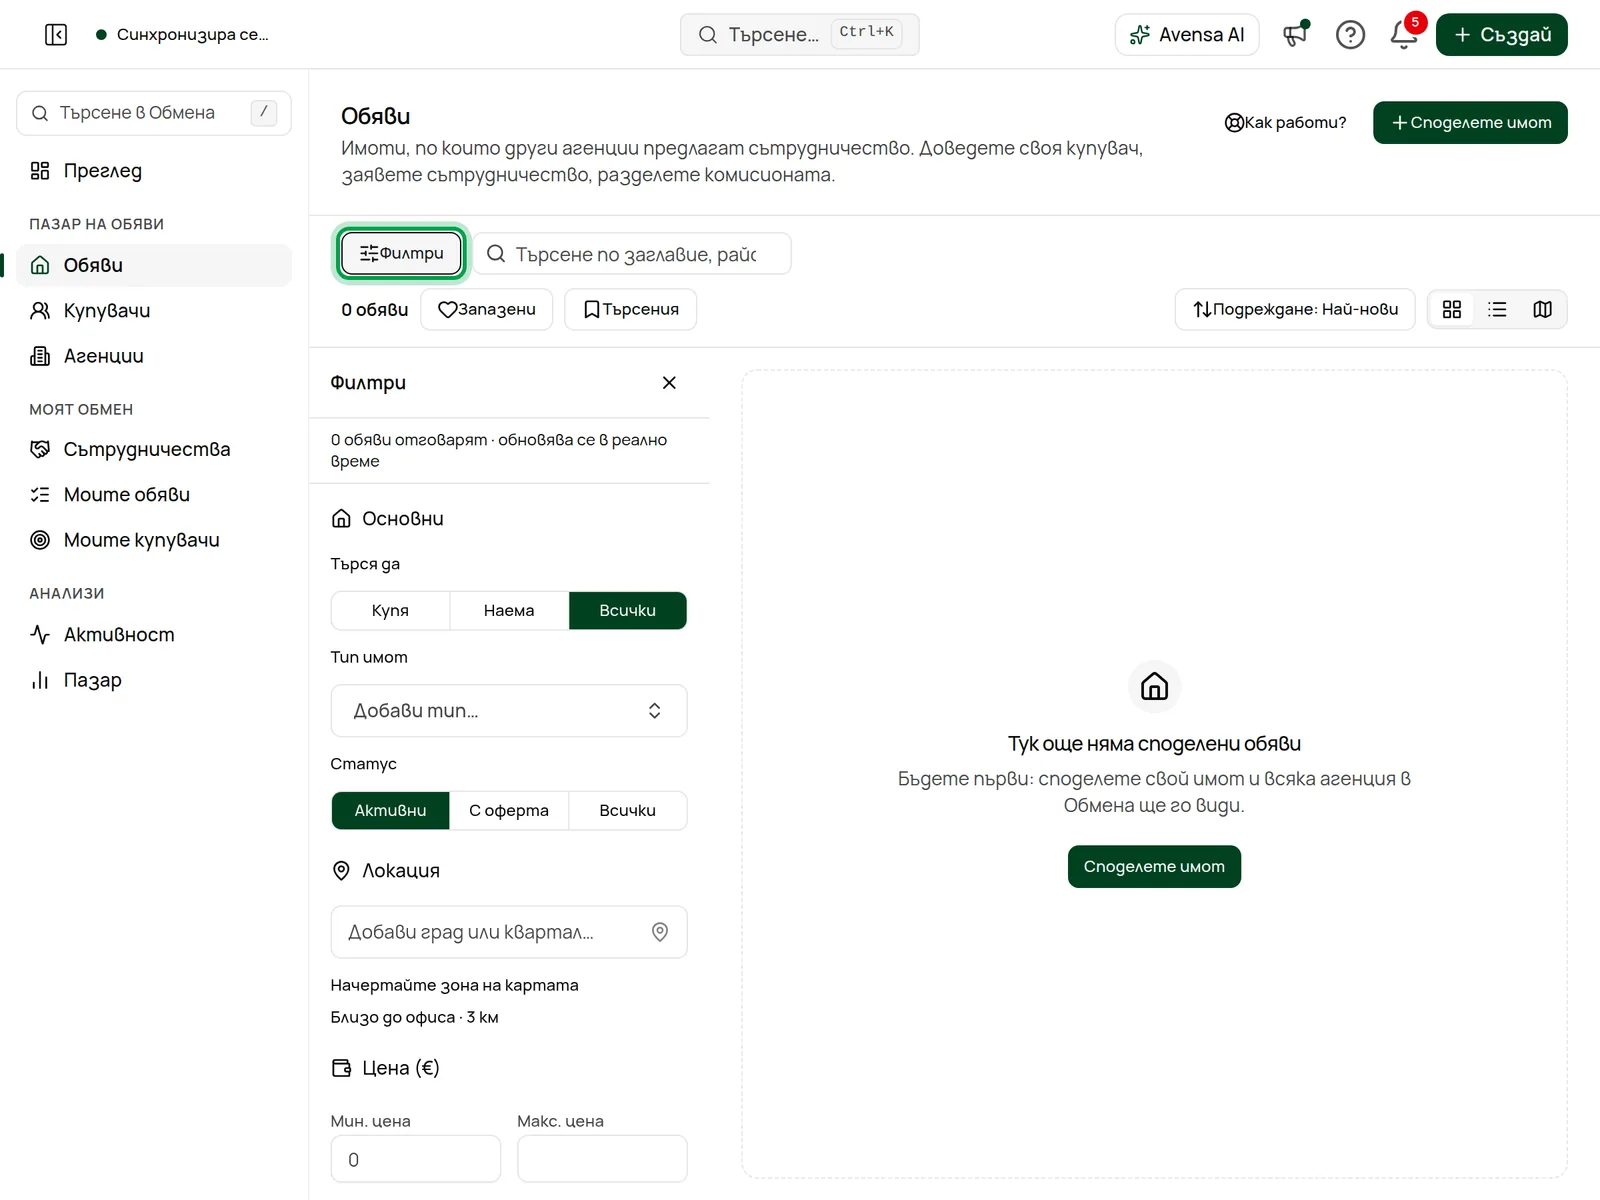Select Всички option under Търся да

click(x=628, y=611)
